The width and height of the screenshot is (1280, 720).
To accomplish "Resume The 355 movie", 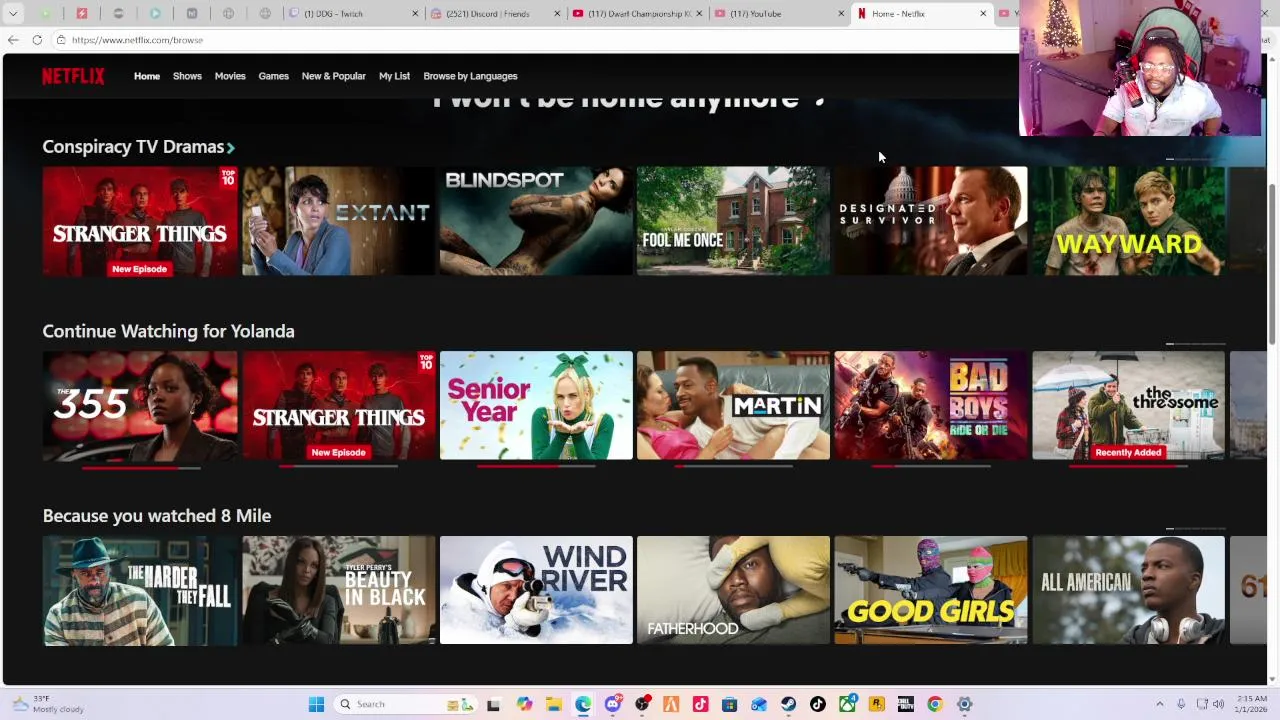I will tap(139, 405).
